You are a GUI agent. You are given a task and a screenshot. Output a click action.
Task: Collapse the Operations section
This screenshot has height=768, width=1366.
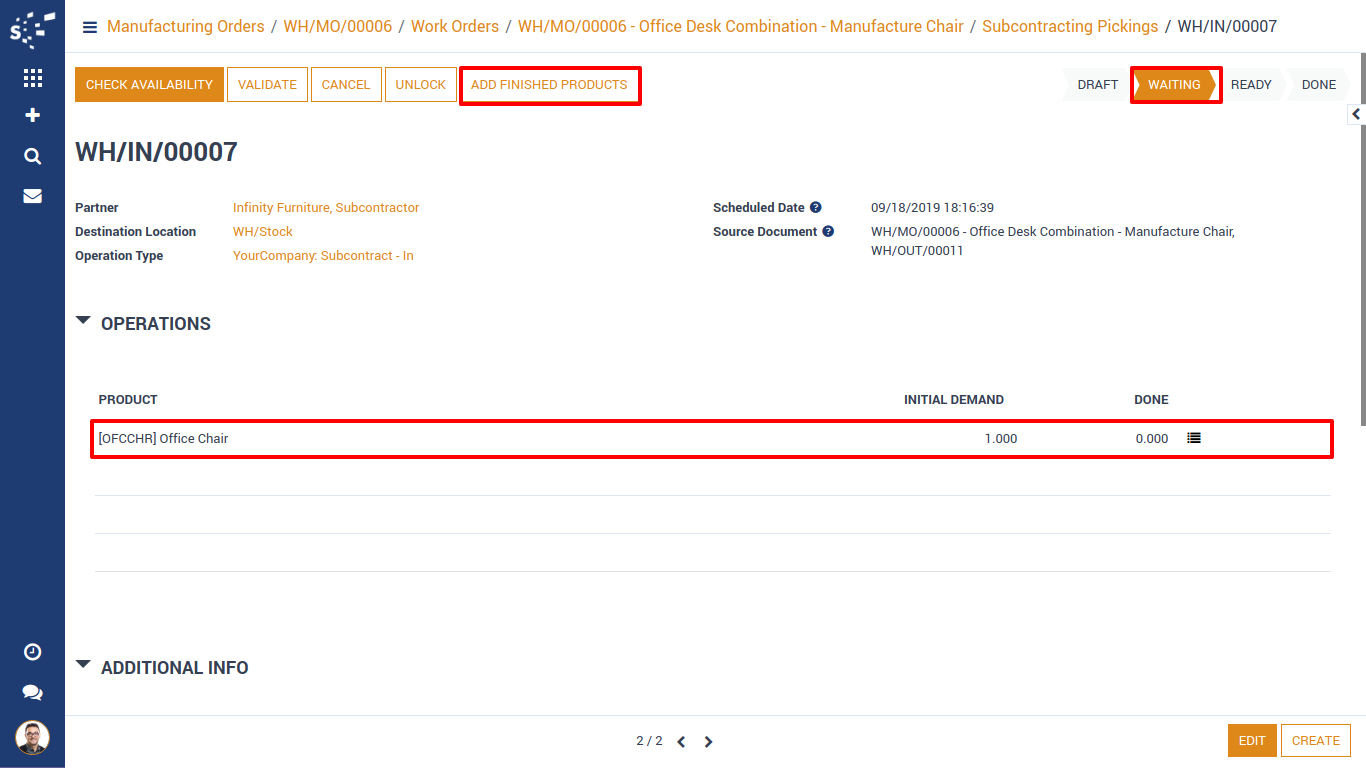coord(83,321)
